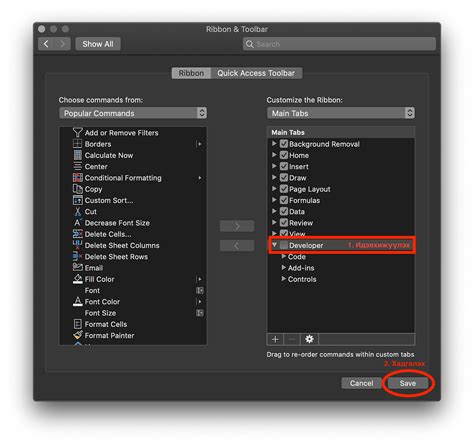Expand the Code group under Developer

[x=283, y=256]
